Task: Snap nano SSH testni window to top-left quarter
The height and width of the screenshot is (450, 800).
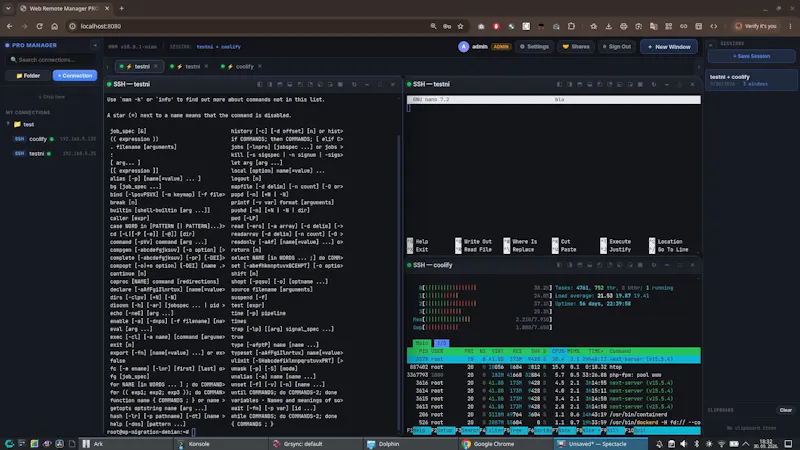Action: coord(600,84)
